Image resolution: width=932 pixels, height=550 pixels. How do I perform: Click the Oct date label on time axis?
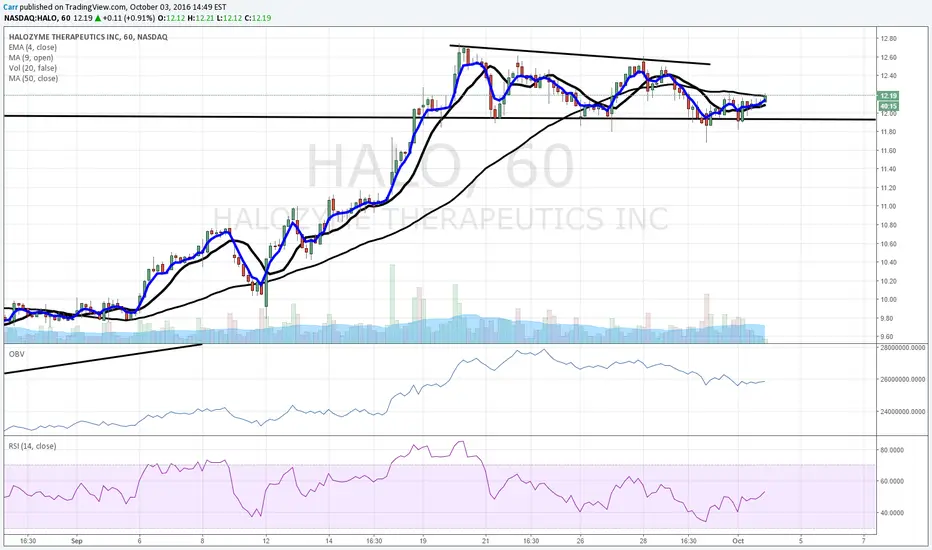738,541
